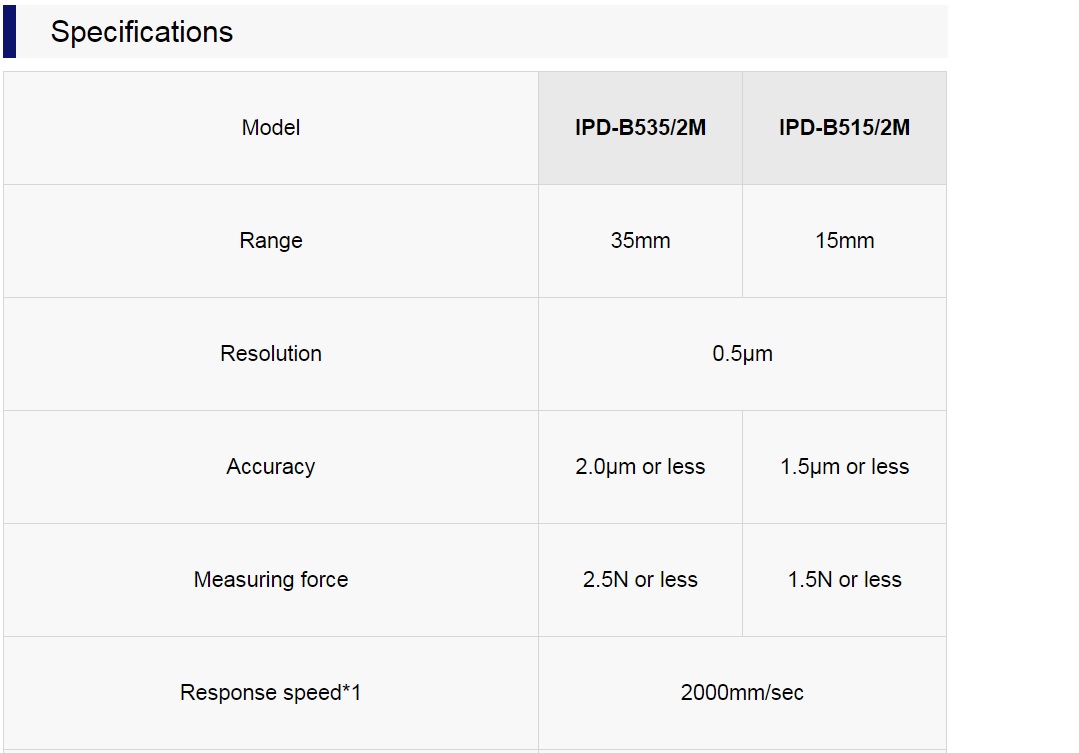Select the IPD-B515/2M model header

click(x=844, y=128)
